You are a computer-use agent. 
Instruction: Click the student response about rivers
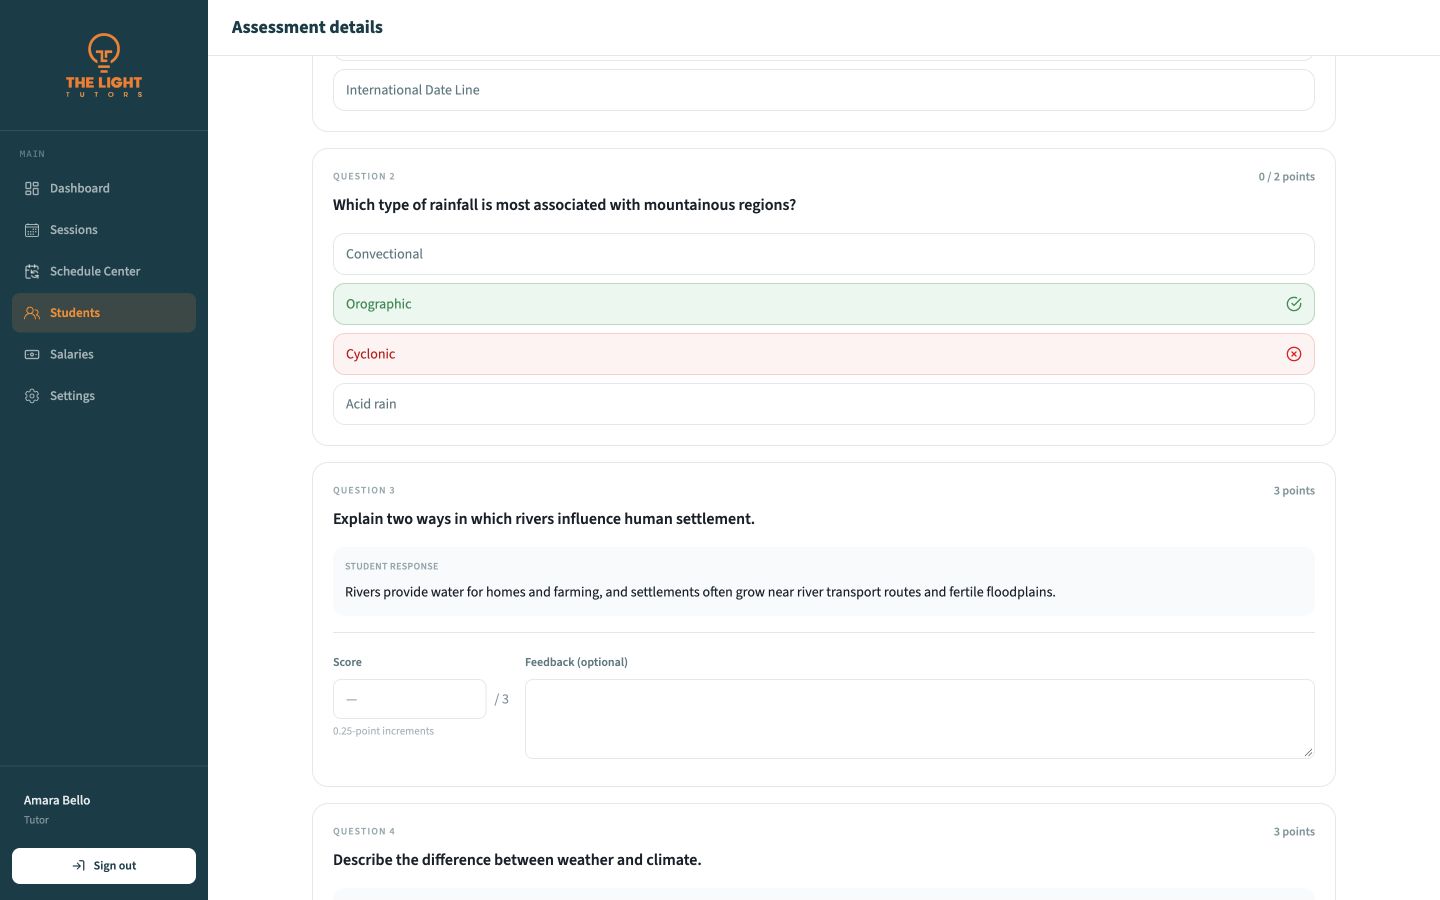(700, 592)
